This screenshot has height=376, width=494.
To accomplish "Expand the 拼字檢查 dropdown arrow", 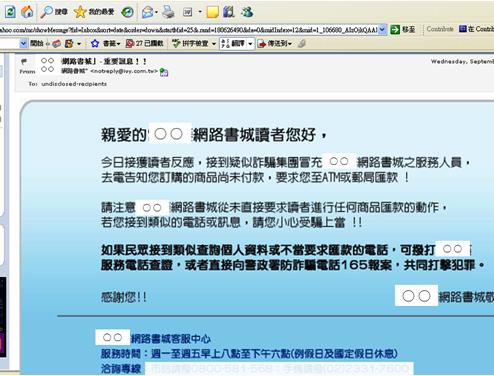I will click(x=214, y=44).
